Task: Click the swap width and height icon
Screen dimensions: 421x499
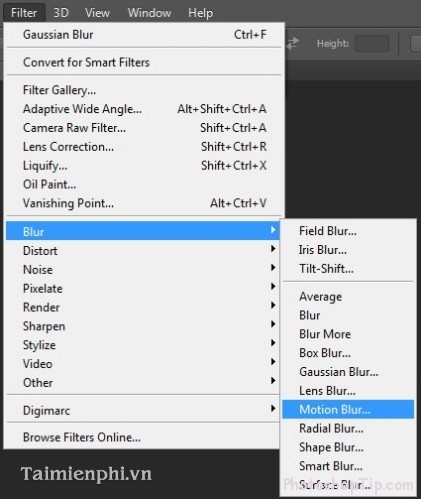Action: (x=293, y=43)
